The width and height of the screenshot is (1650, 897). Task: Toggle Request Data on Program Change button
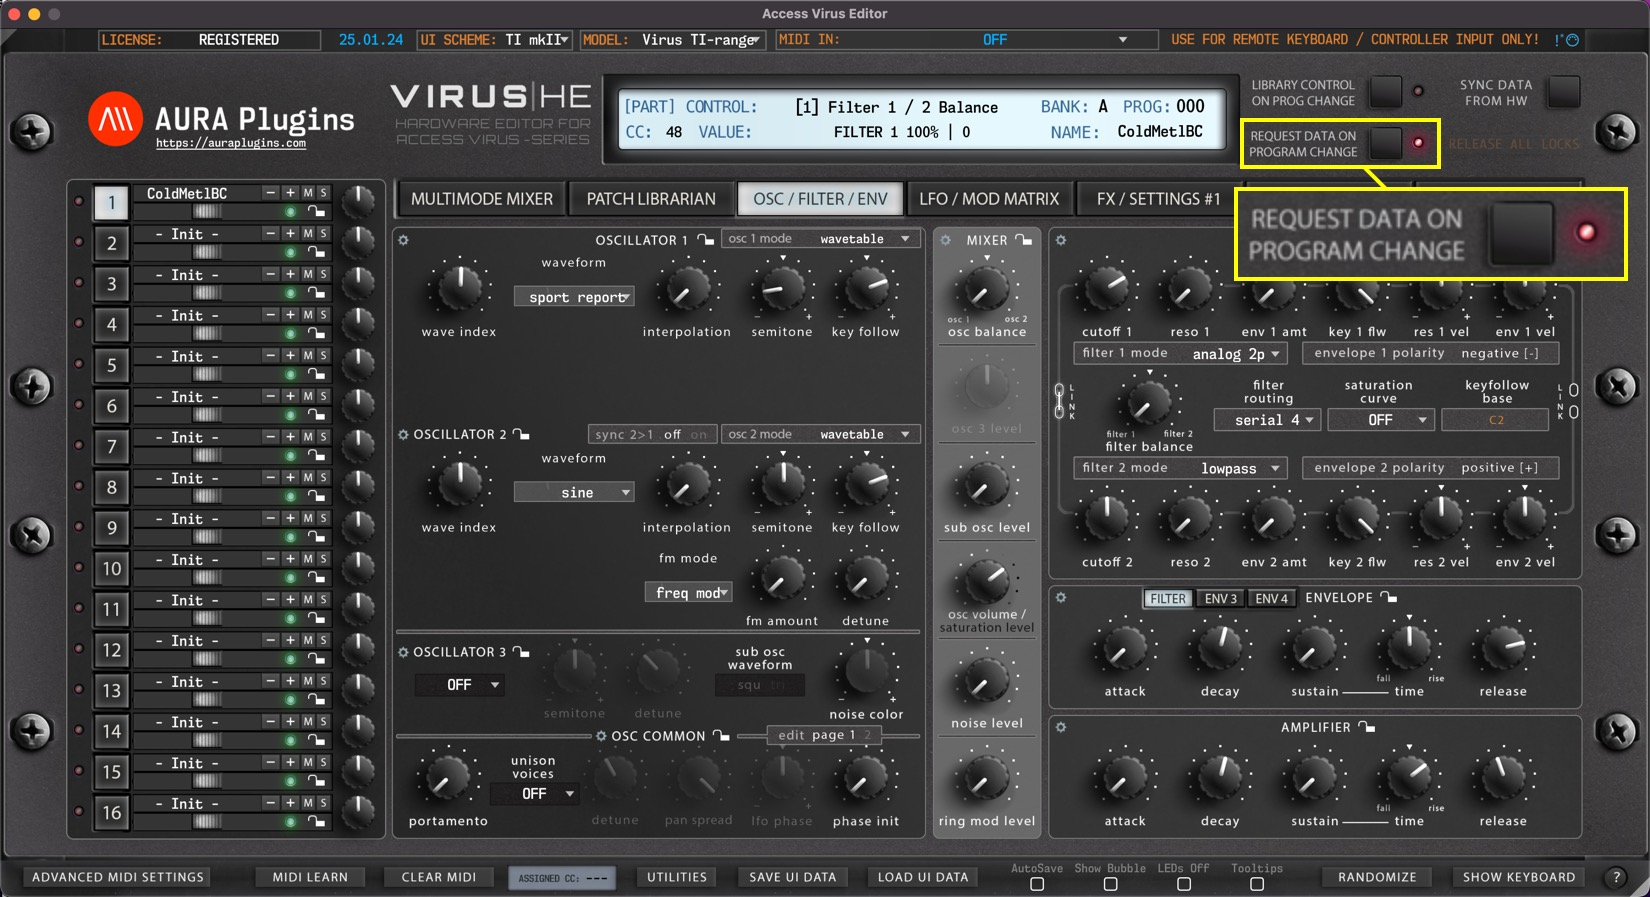click(1386, 143)
